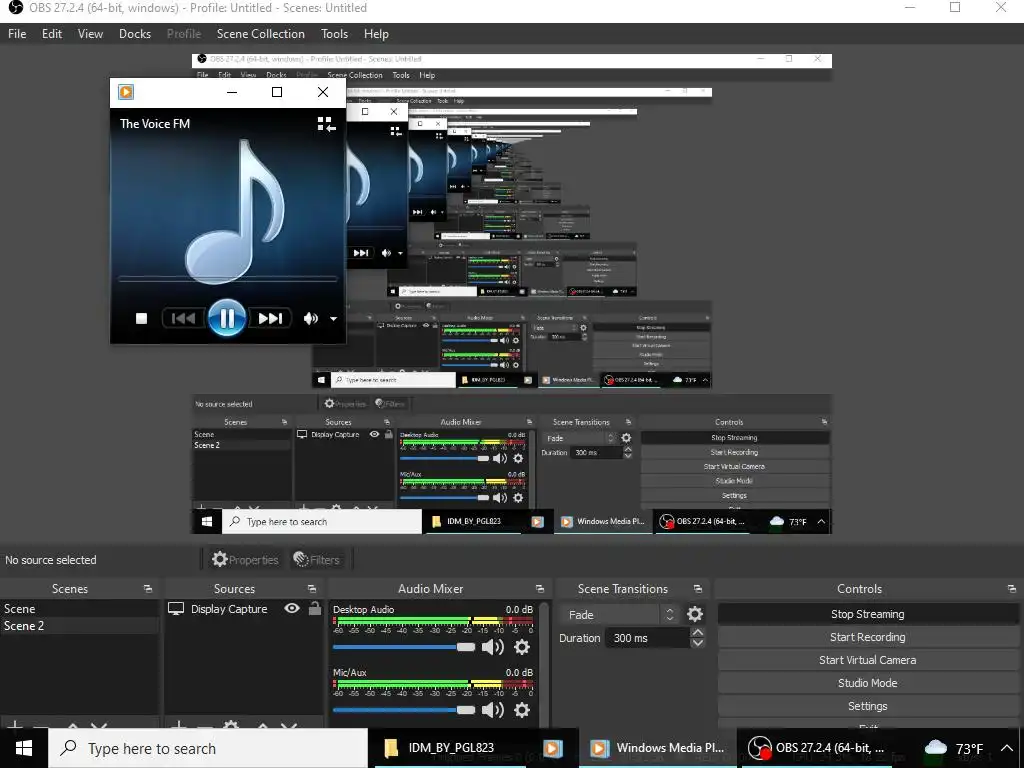1024x768 pixels.
Task: Pop out the Scene Transitions dock
Action: [697, 589]
